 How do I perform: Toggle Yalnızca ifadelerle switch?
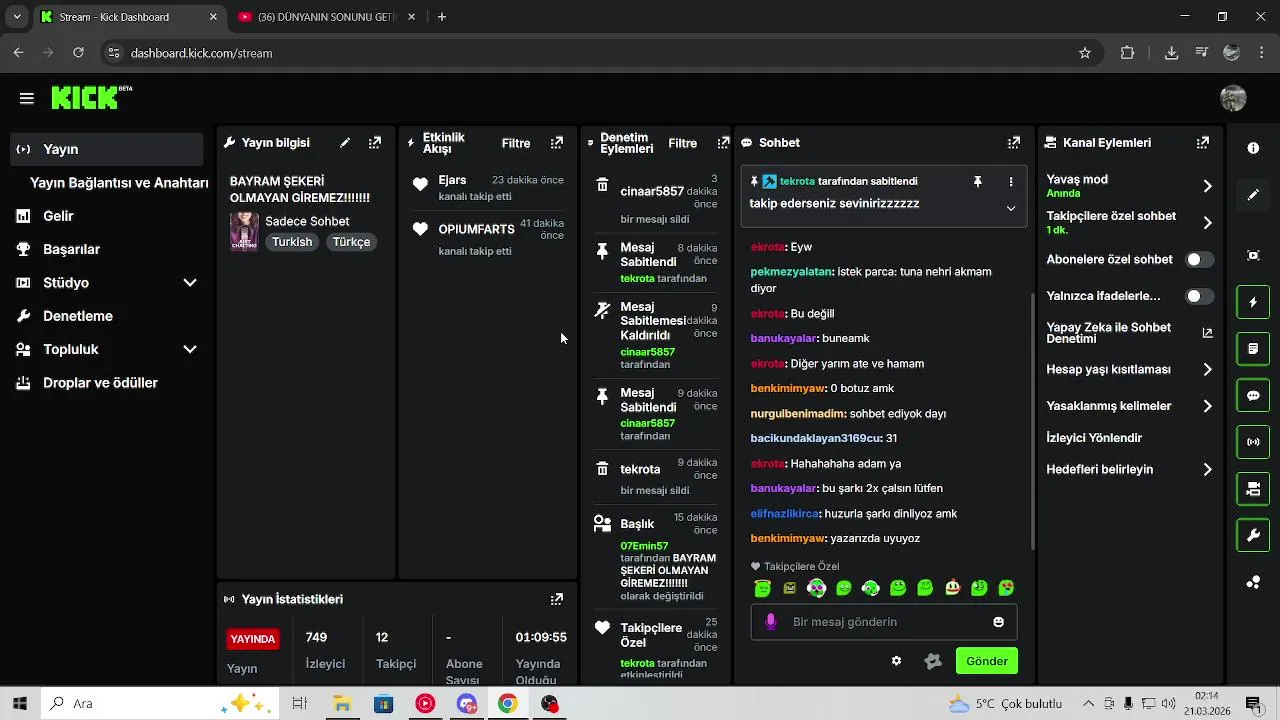1199,296
